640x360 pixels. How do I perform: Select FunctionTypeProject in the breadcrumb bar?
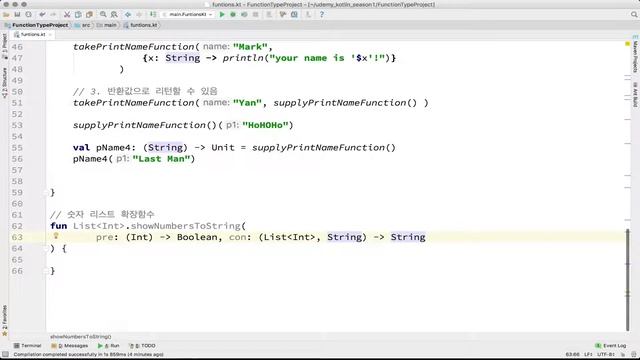tap(36, 25)
